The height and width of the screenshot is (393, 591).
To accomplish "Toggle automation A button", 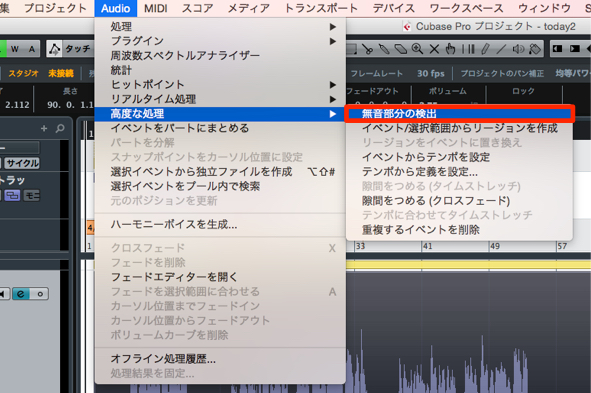I will pos(32,49).
